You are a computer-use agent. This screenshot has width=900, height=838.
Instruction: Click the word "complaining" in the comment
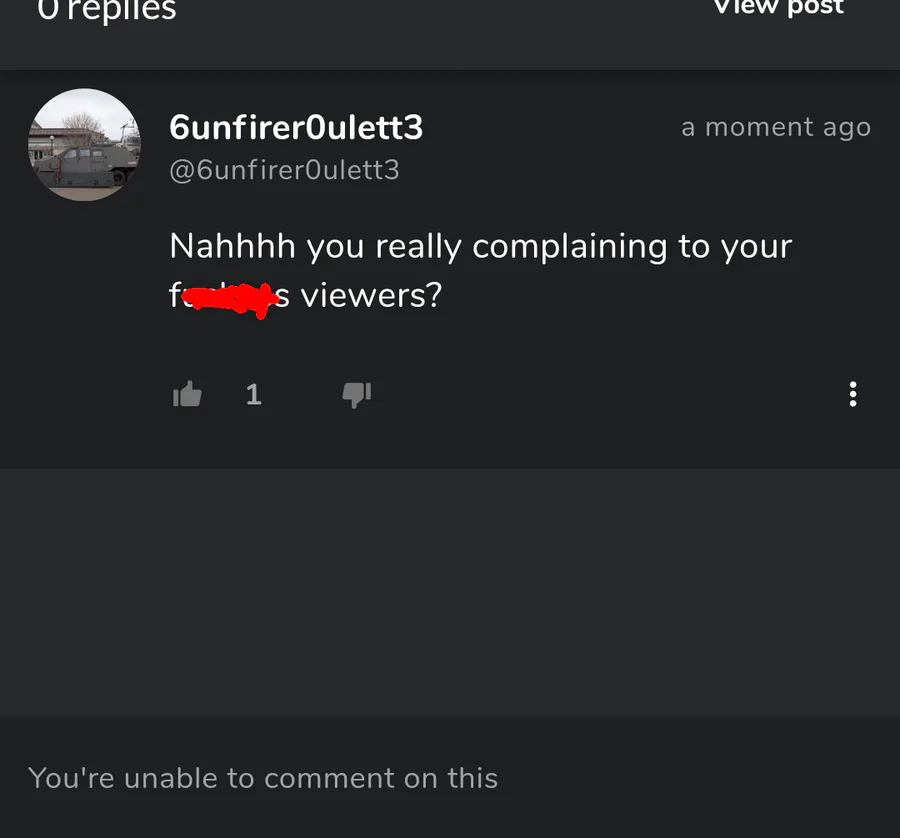[569, 248]
